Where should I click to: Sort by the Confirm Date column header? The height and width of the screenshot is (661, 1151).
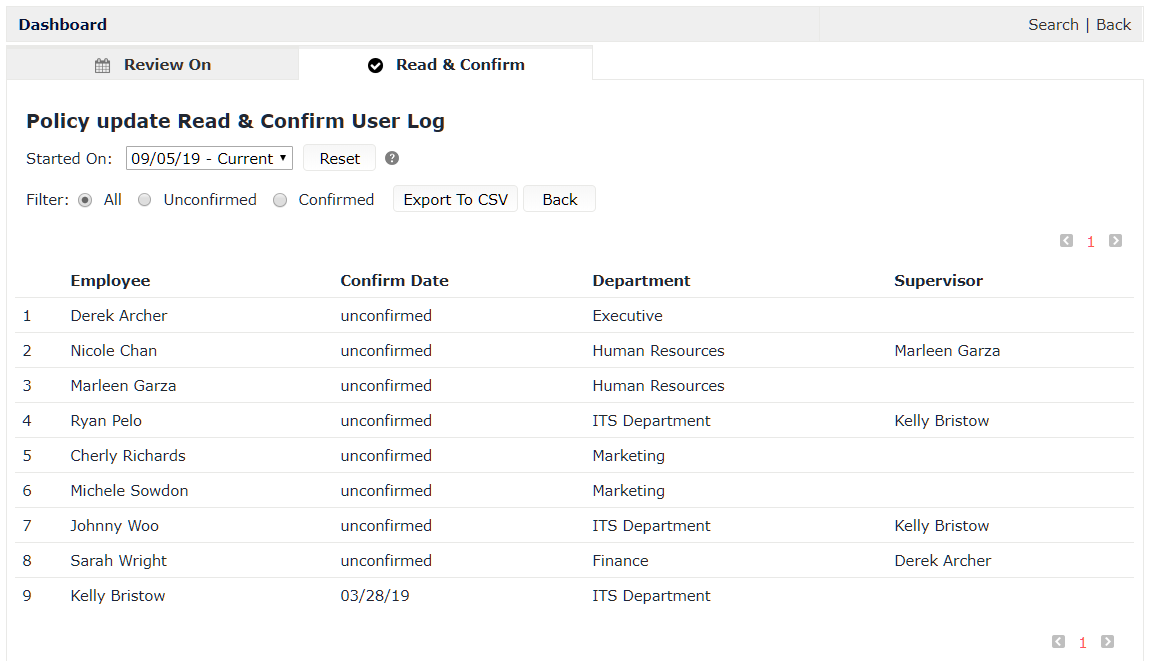(394, 281)
